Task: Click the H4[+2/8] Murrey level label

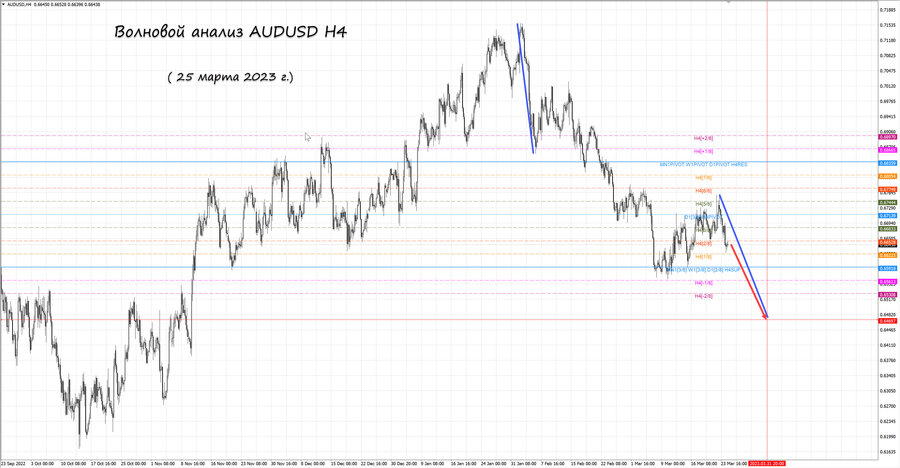Action: pyautogui.click(x=703, y=138)
